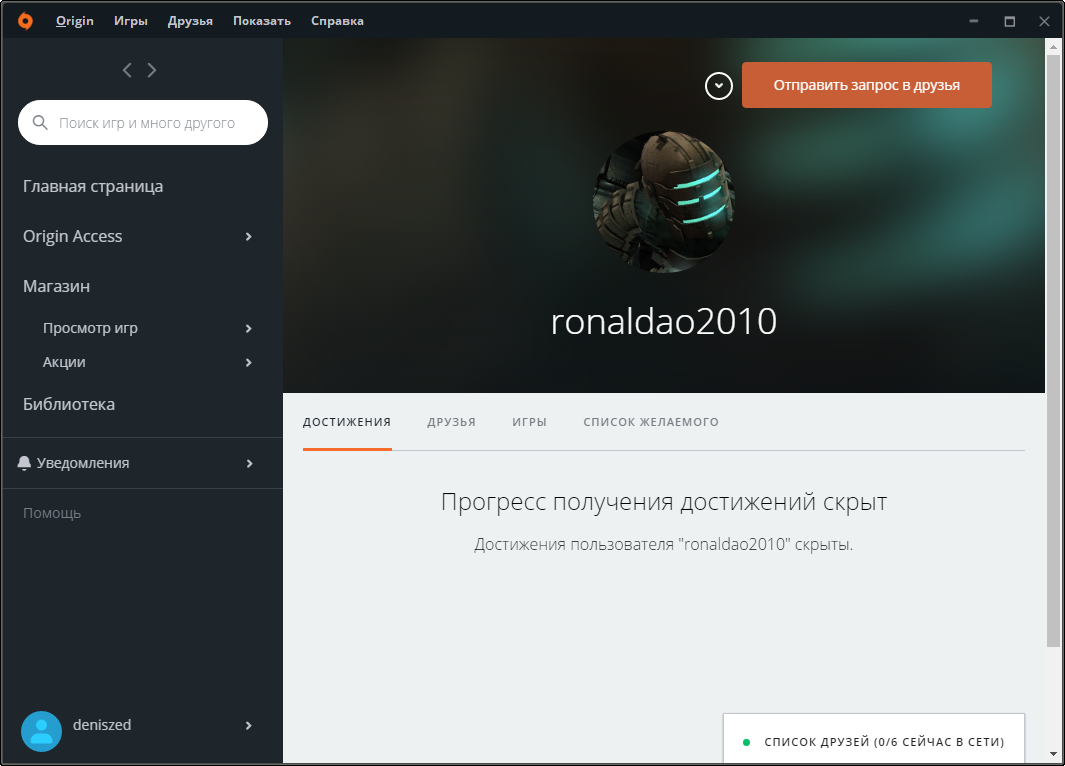
Task: Expand the Origin Access submenu
Action: coord(249,237)
